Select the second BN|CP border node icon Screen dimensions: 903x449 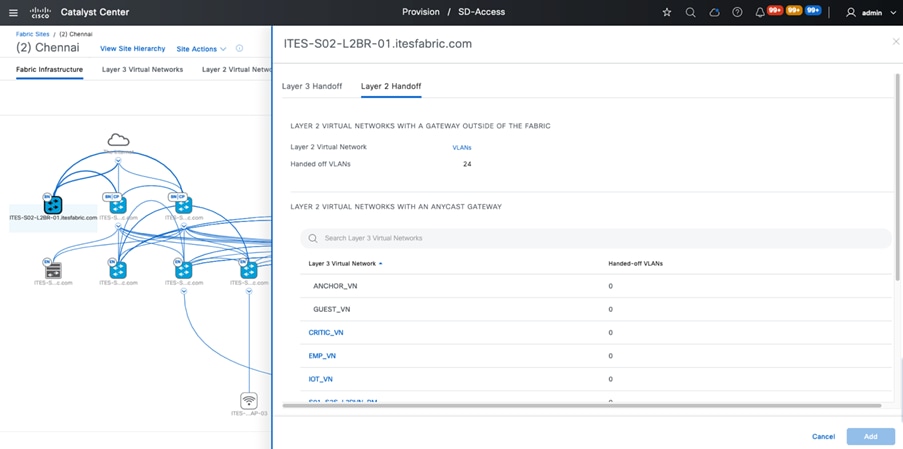[183, 205]
